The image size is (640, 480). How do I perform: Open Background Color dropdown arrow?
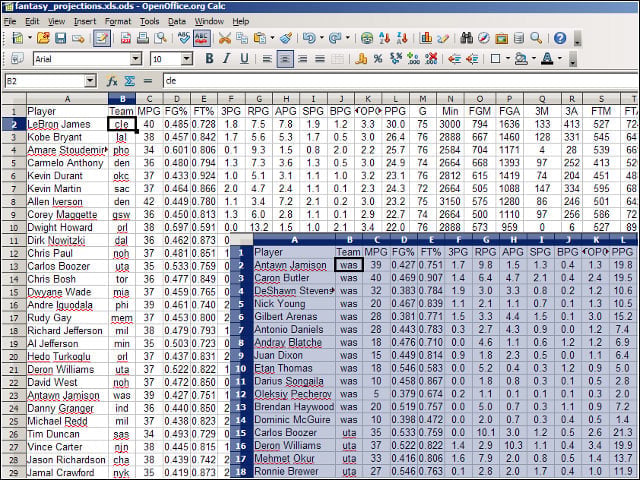[533, 59]
